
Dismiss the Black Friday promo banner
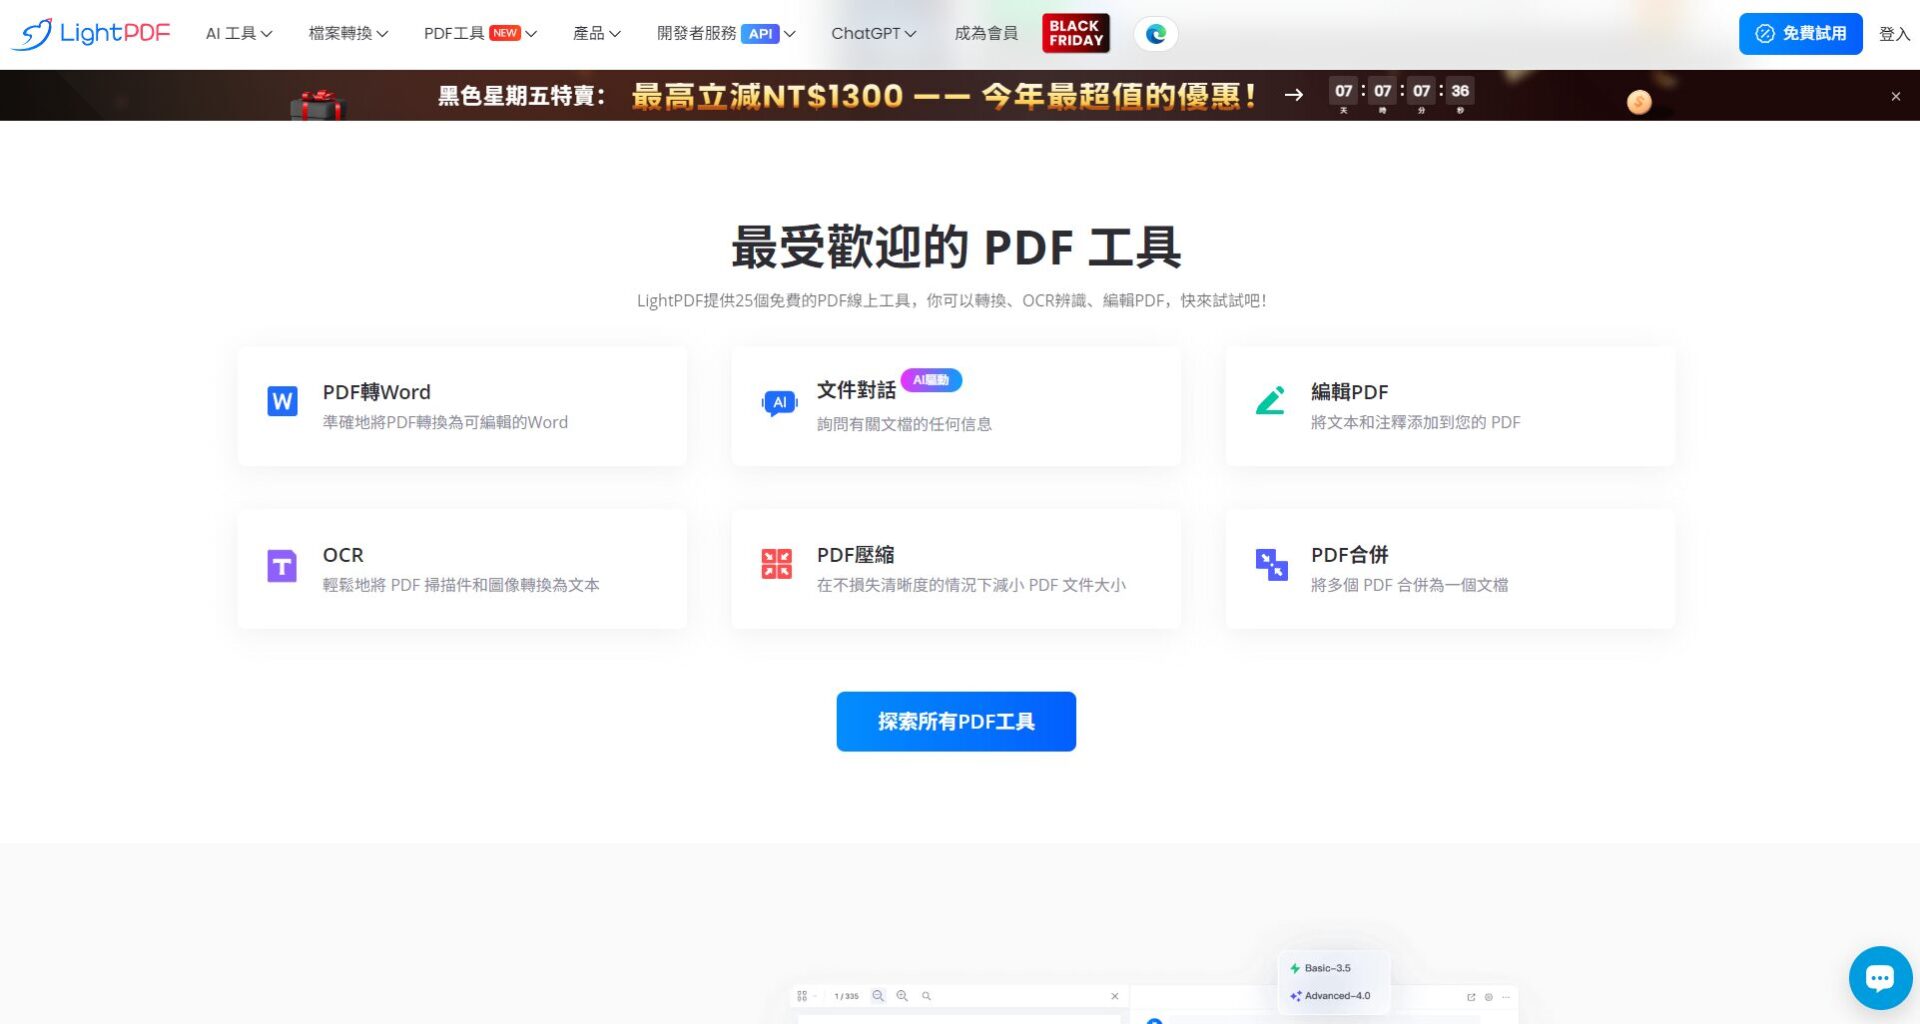(x=1896, y=95)
